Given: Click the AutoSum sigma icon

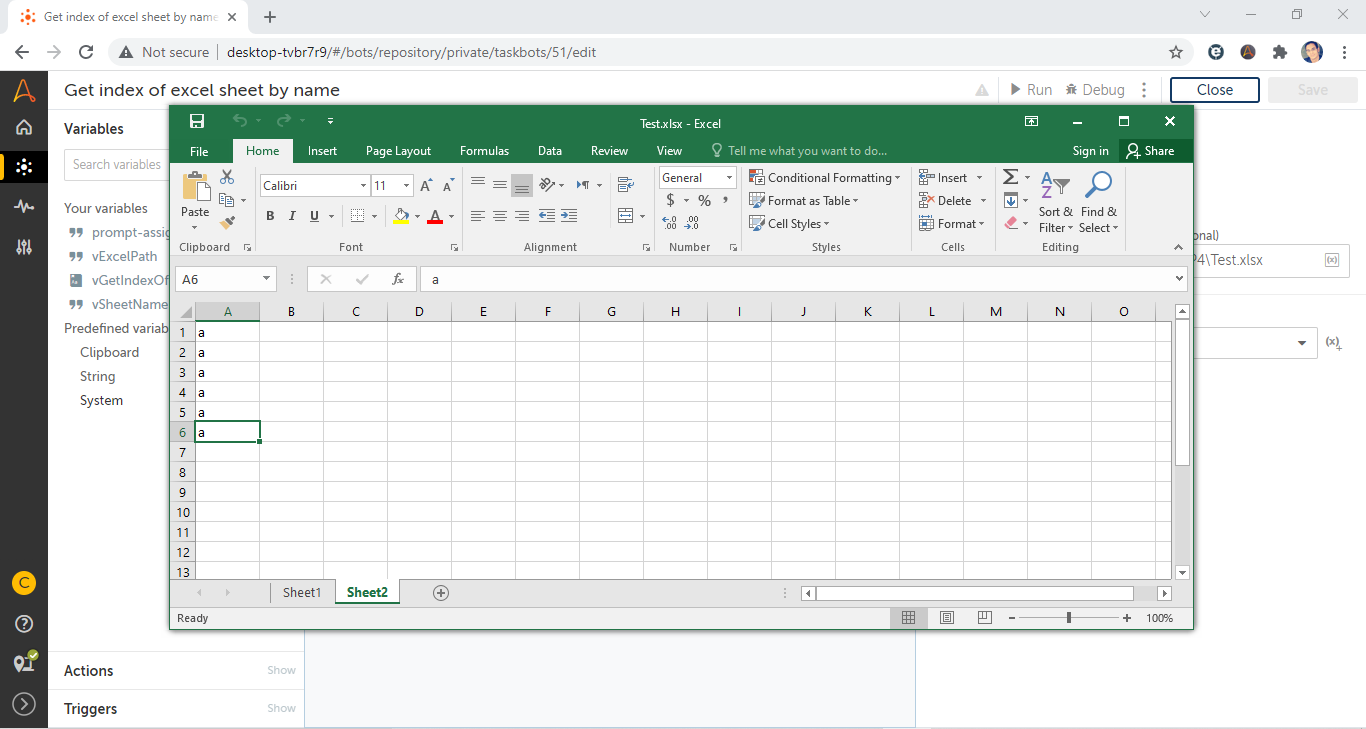Looking at the screenshot, I should (1010, 177).
